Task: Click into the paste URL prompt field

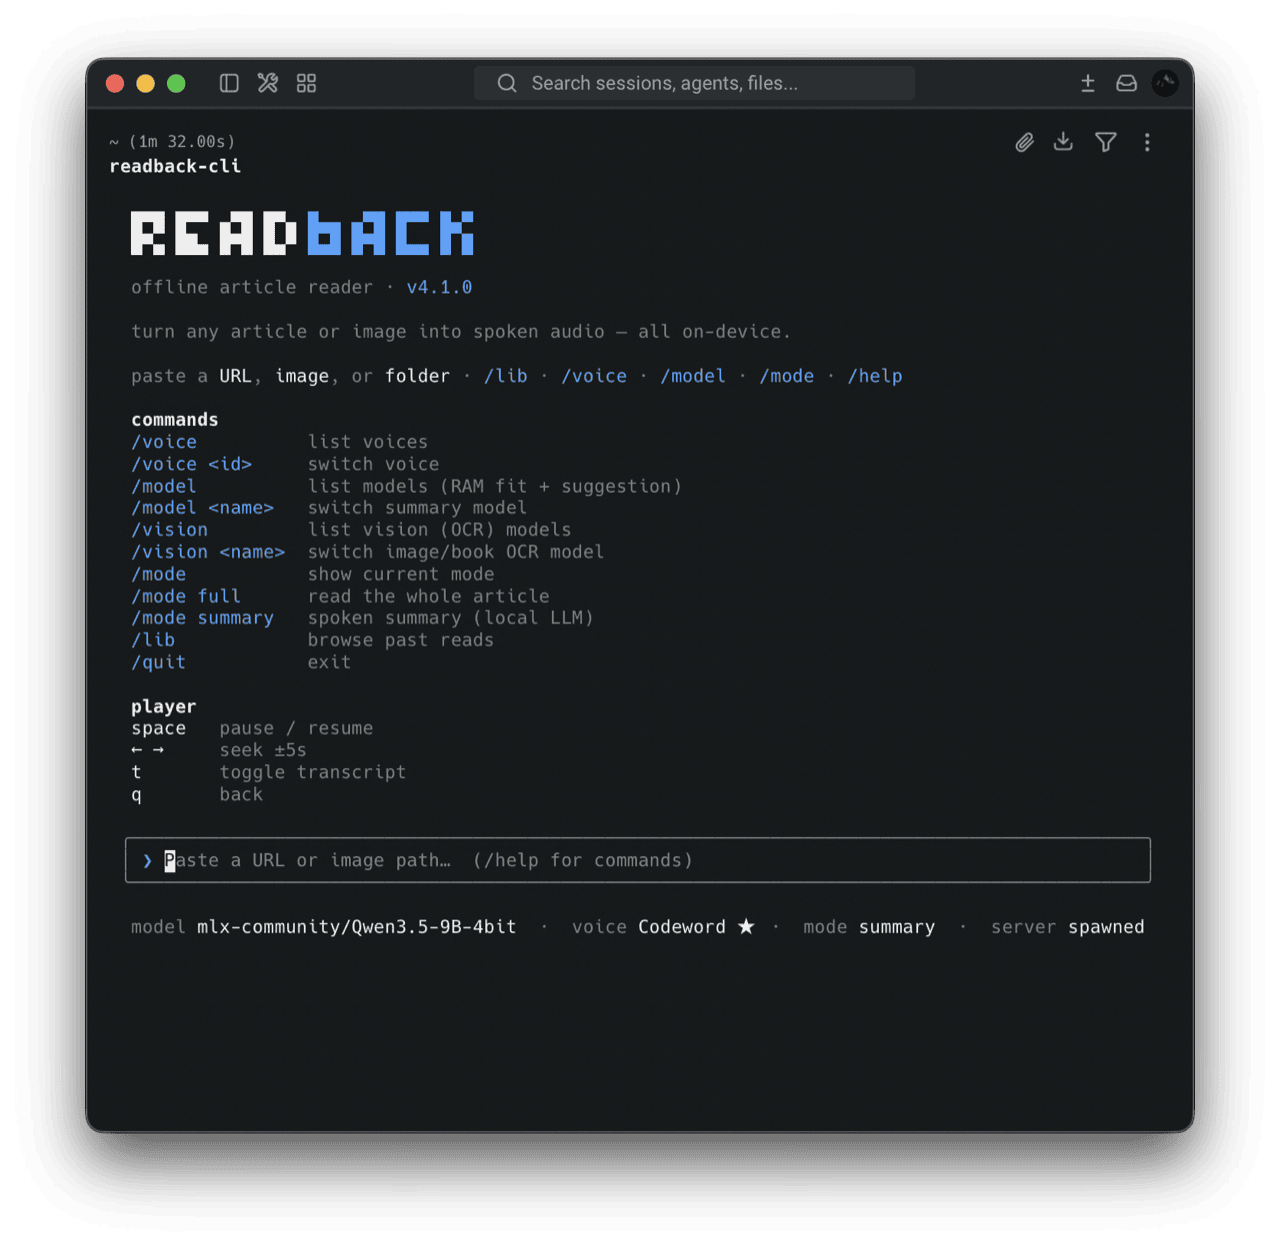Action: [638, 860]
